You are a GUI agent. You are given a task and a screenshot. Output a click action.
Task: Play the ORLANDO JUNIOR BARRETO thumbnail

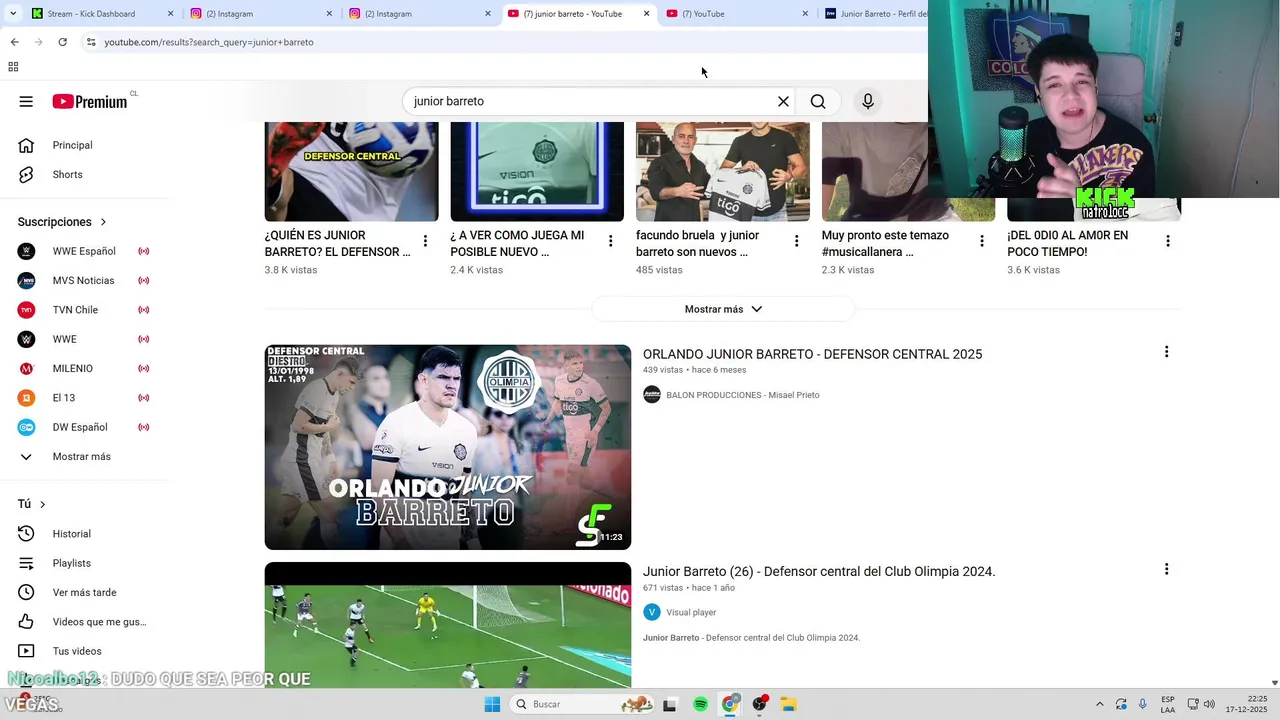click(x=448, y=447)
